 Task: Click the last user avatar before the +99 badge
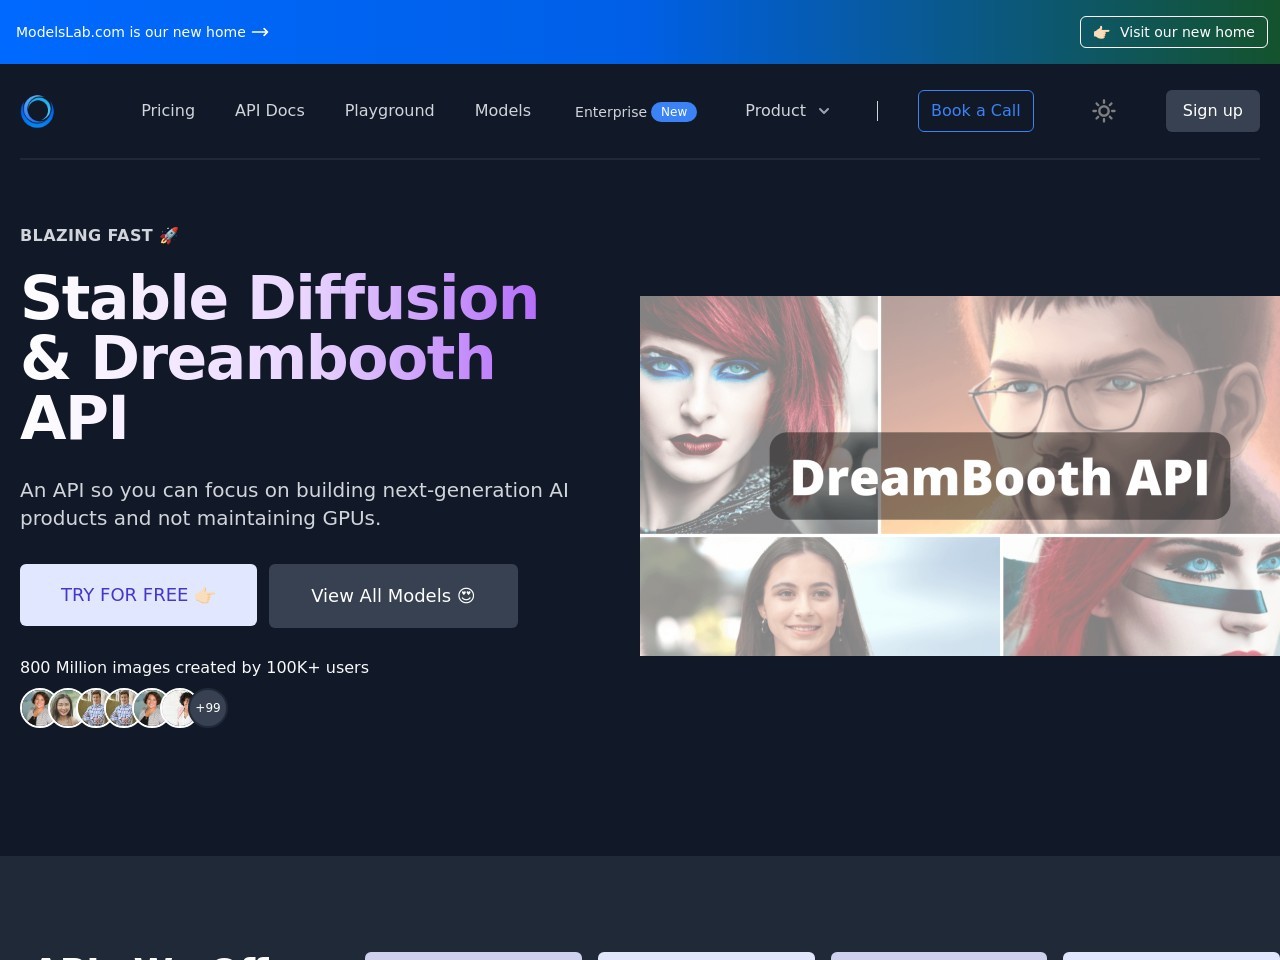[179, 708]
